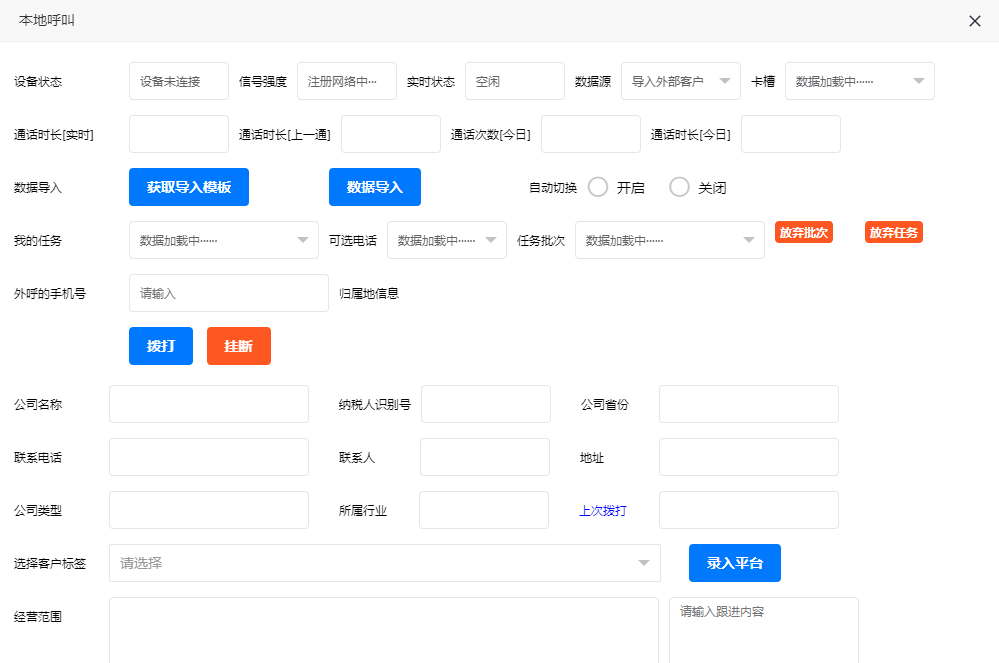Viewport: 999px width, 663px height.
Task: Click the 地址 field
Action: click(749, 457)
